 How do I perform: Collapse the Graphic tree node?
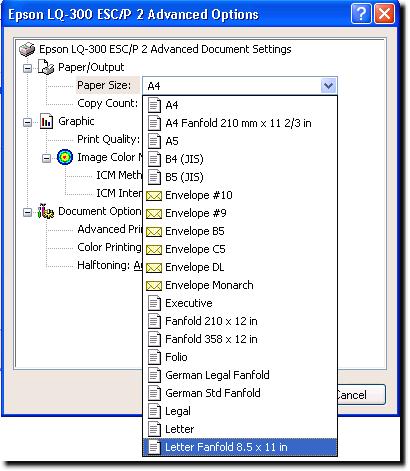click(28, 122)
